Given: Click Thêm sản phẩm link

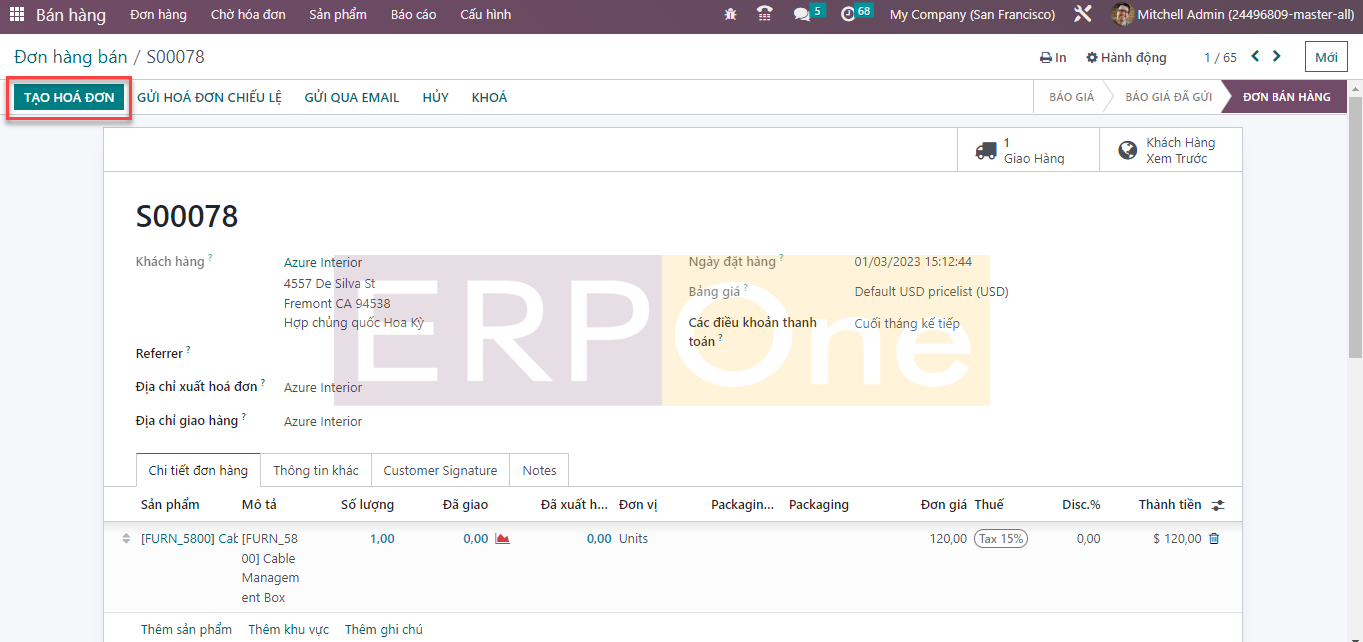Looking at the screenshot, I should (186, 629).
